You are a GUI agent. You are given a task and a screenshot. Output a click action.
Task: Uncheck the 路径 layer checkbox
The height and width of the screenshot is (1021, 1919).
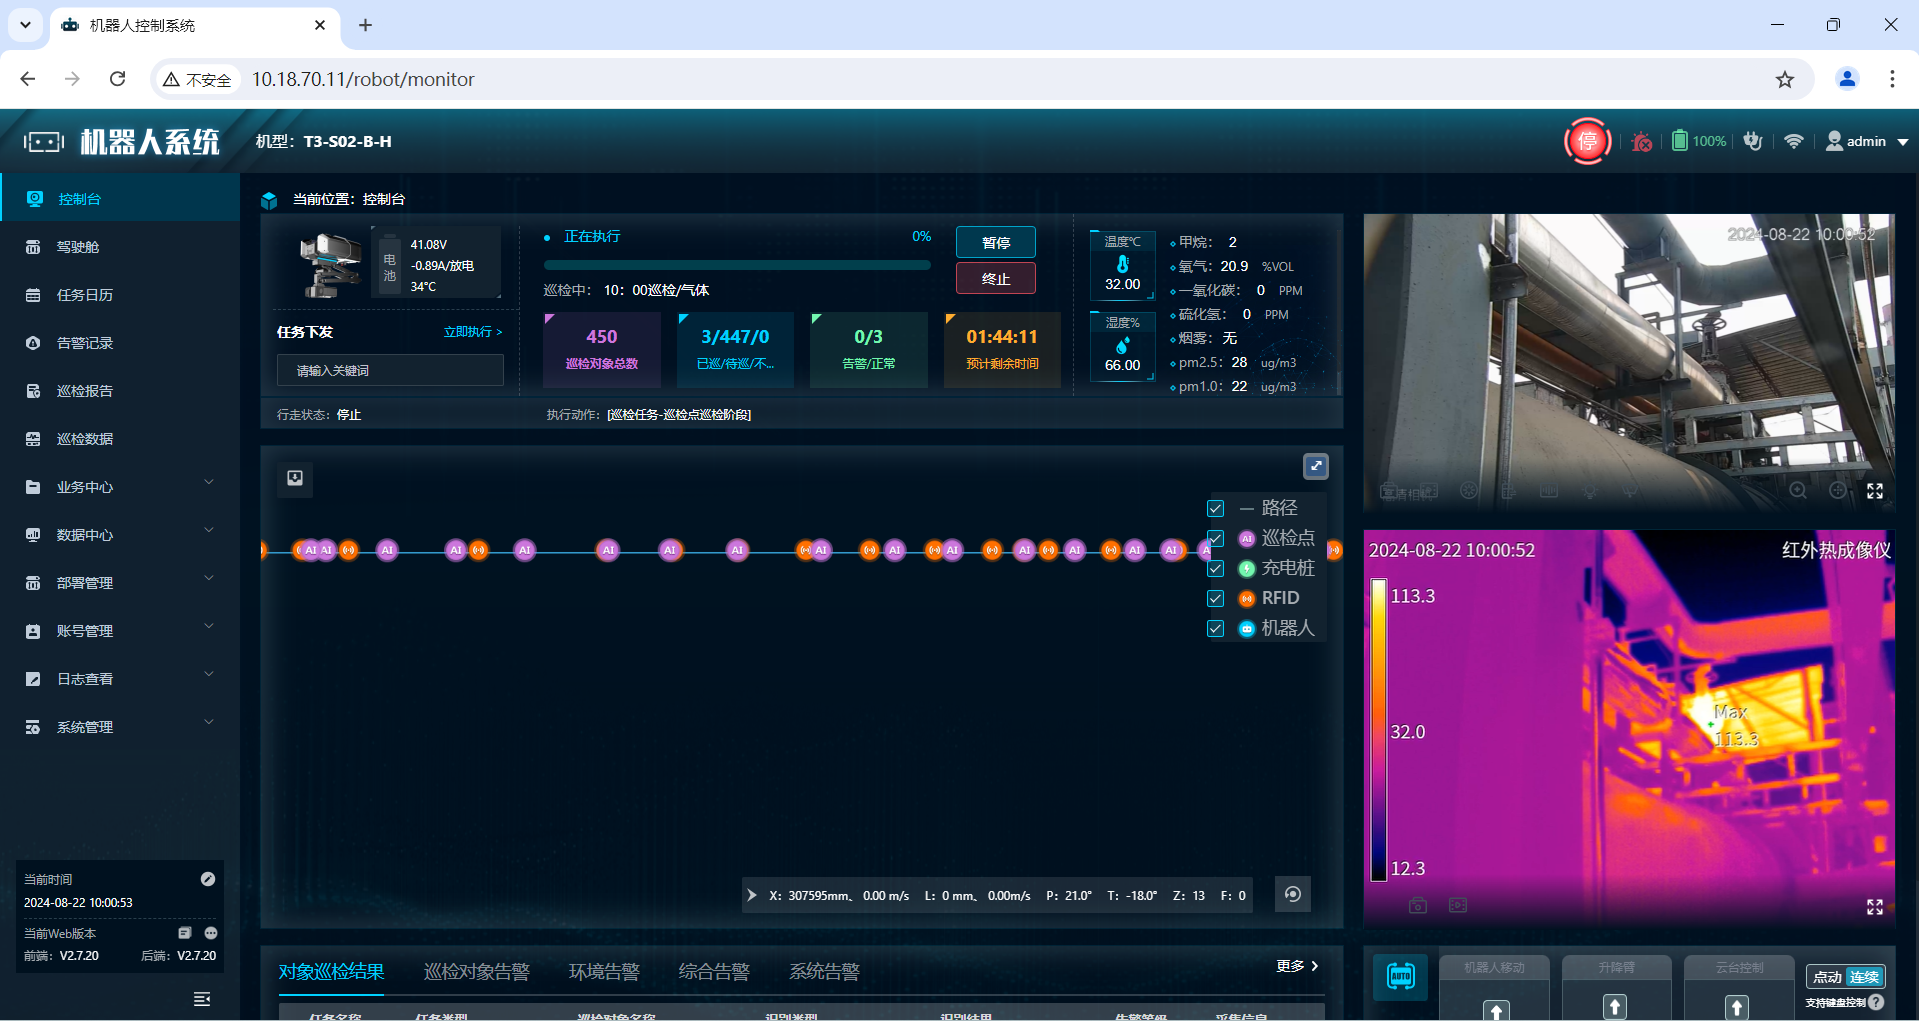[1215, 509]
